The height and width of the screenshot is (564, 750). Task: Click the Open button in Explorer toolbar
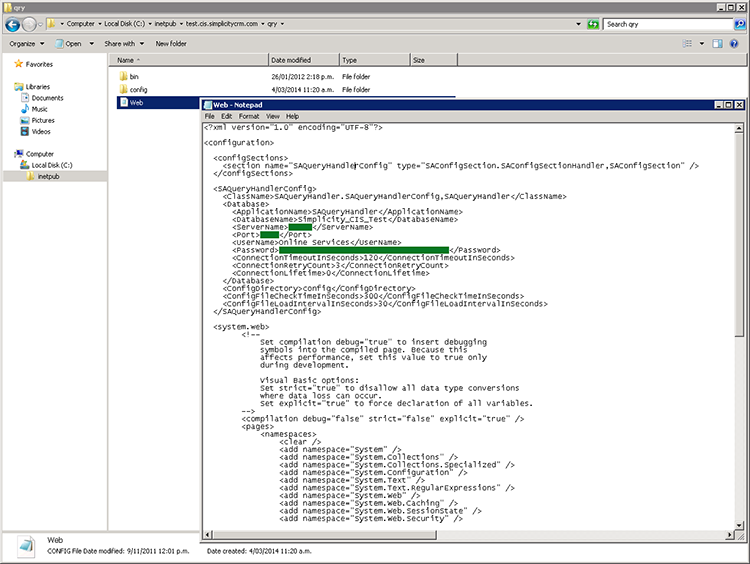(x=68, y=44)
